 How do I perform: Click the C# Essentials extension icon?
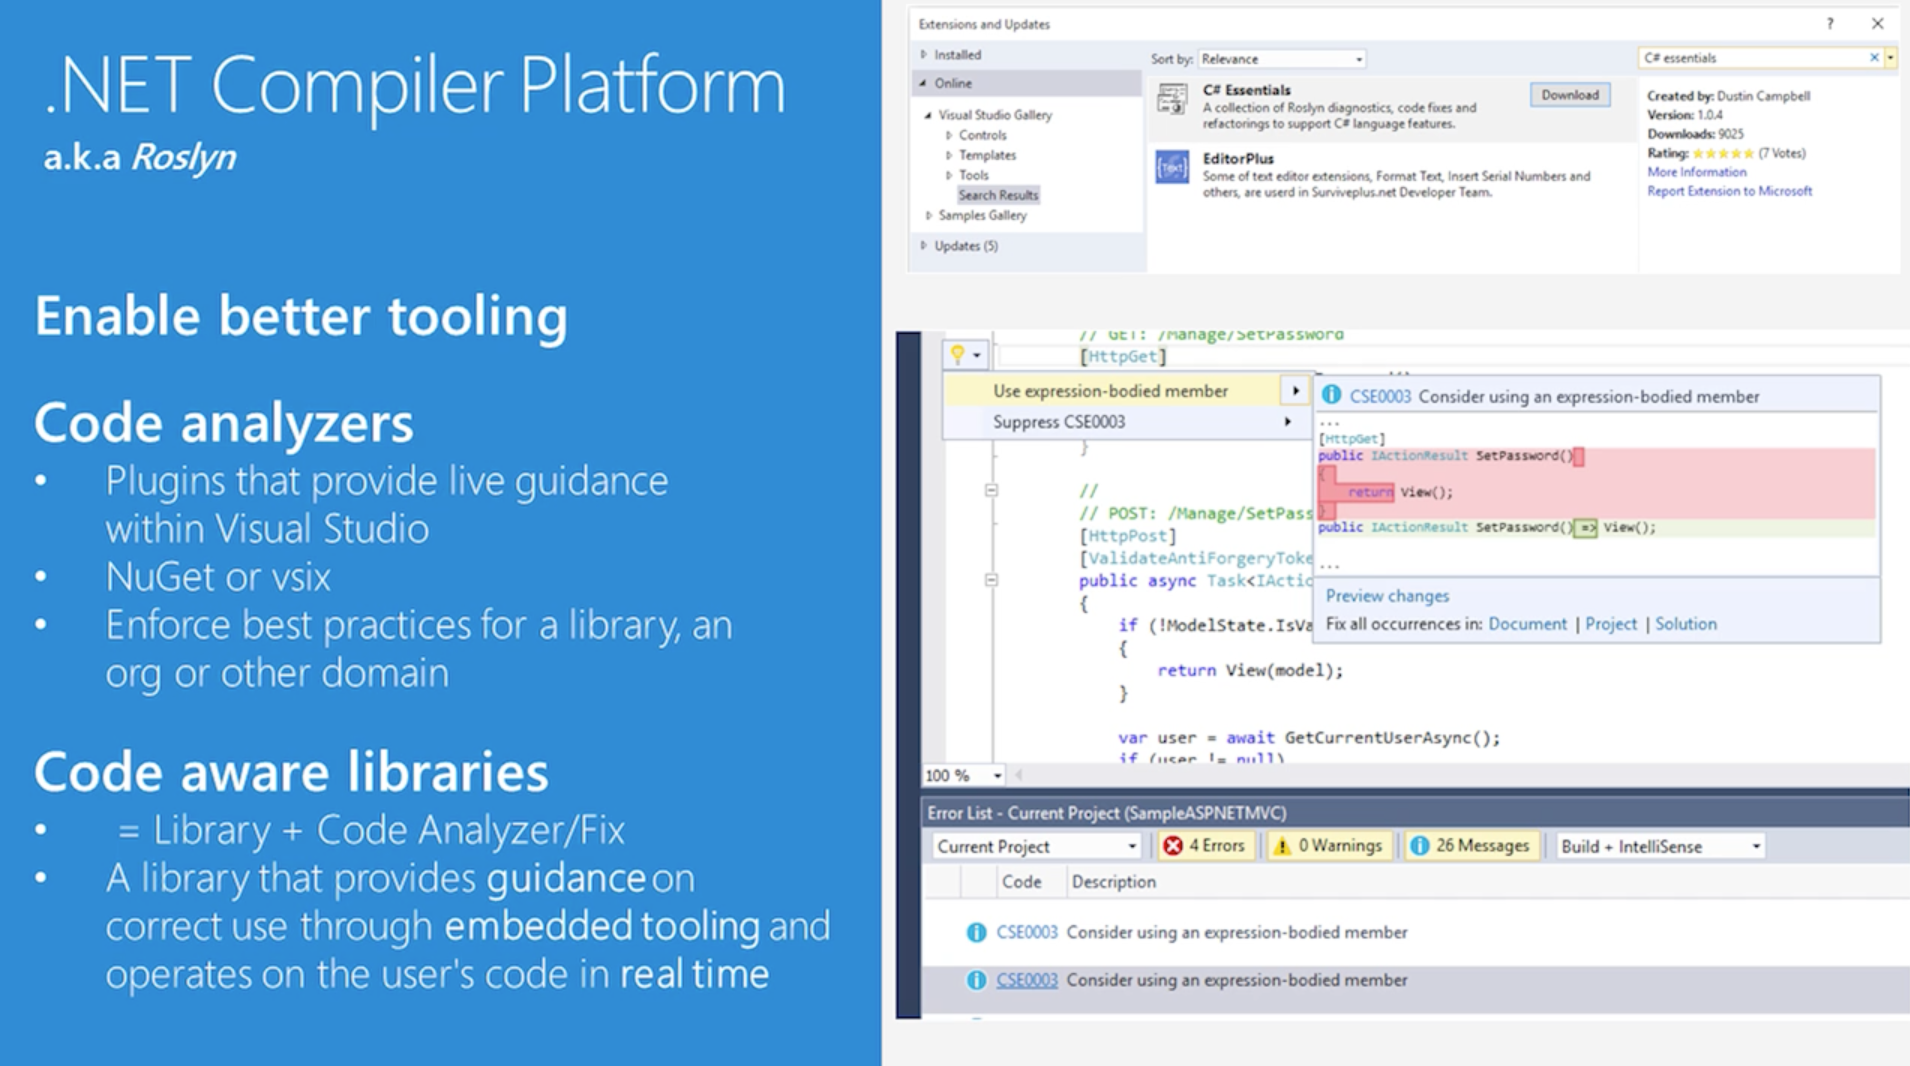pyautogui.click(x=1172, y=100)
